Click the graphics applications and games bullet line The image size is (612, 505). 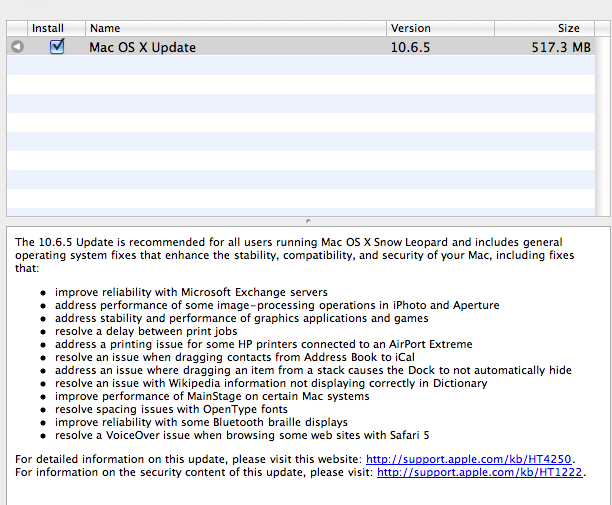pyautogui.click(x=242, y=318)
